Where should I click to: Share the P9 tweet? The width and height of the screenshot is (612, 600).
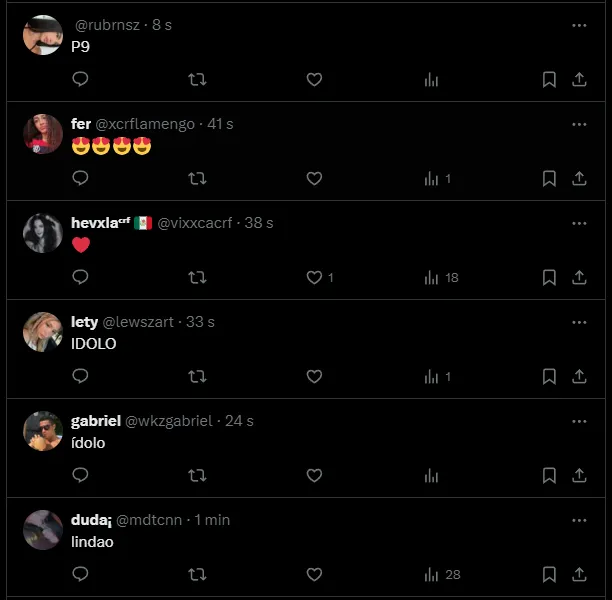tap(579, 80)
